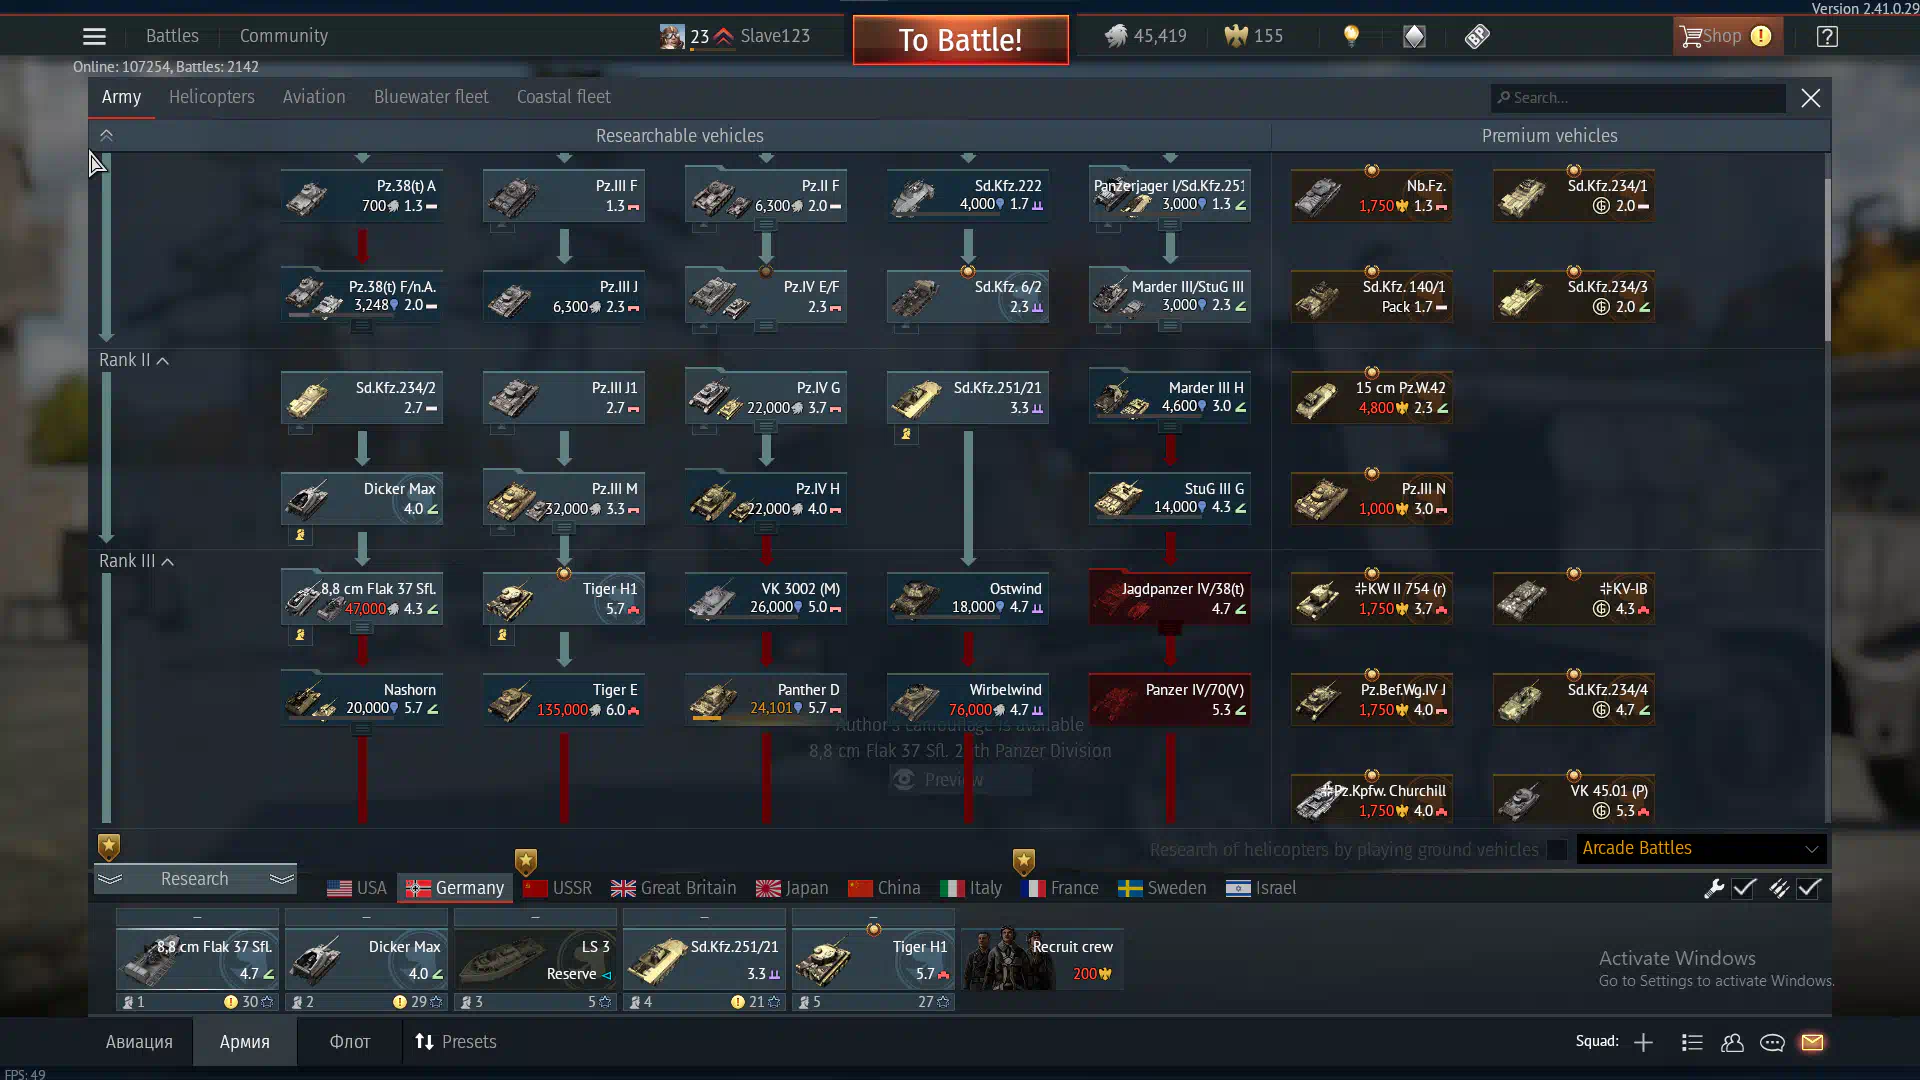Expand Pz.IV G vehicle group

766,428
